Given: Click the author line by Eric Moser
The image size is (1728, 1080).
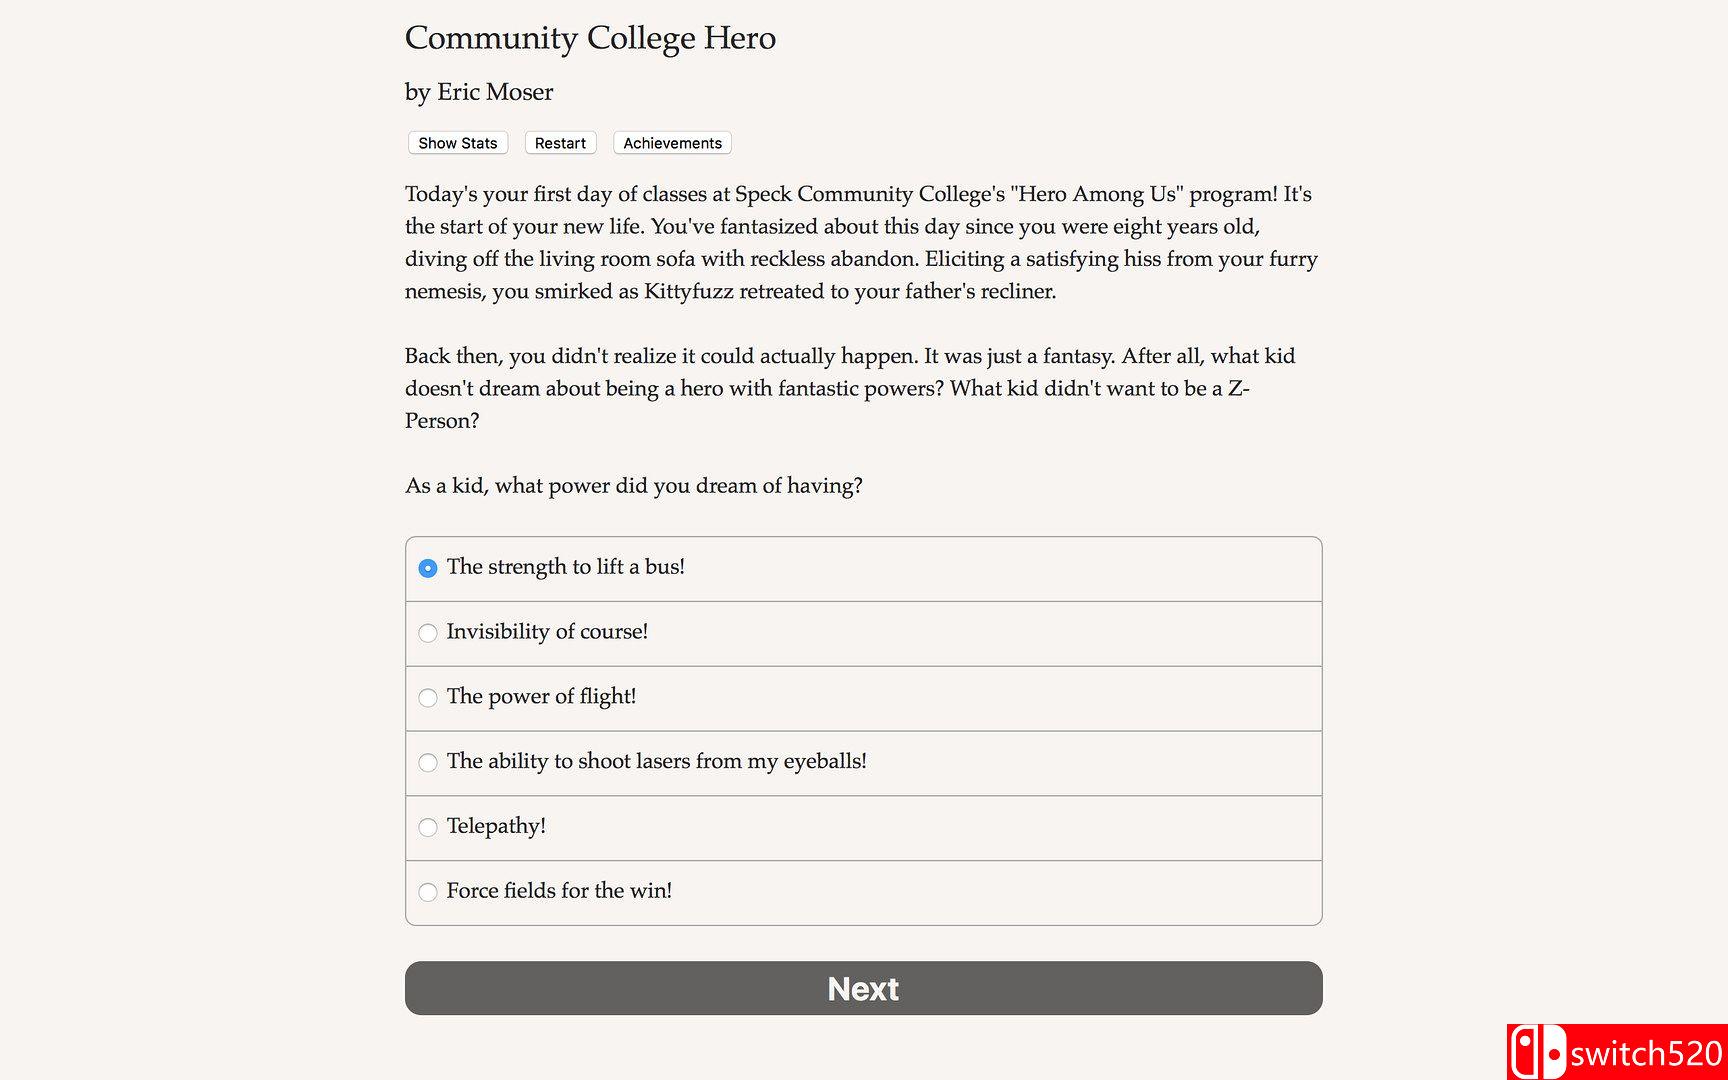Looking at the screenshot, I should click(479, 92).
